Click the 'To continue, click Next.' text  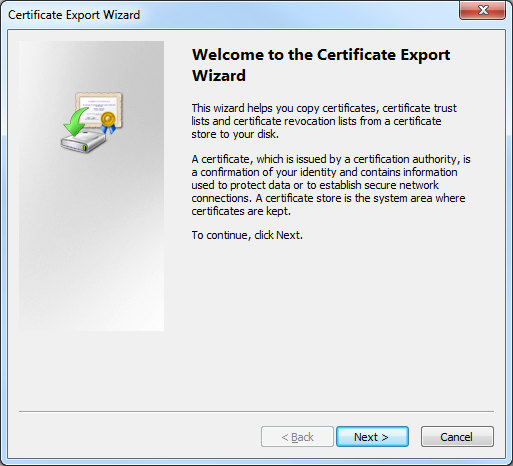coord(247,235)
